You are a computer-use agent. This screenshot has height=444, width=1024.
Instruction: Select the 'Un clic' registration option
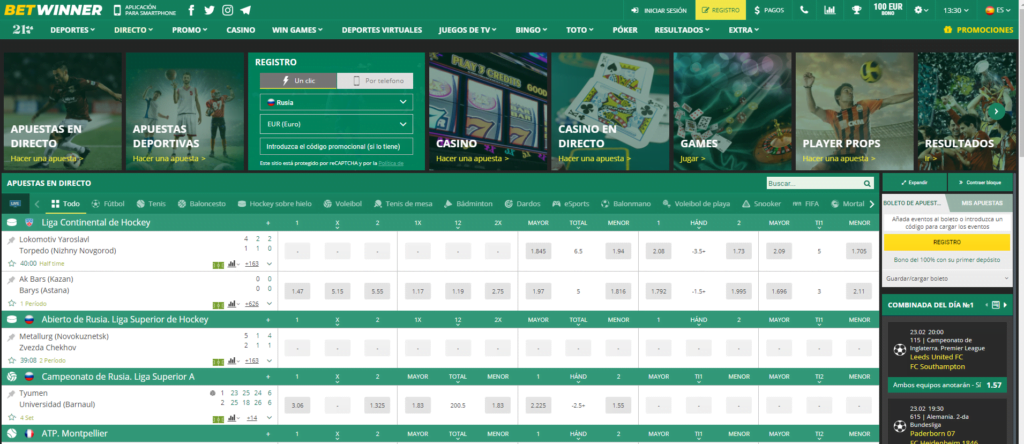tap(297, 81)
